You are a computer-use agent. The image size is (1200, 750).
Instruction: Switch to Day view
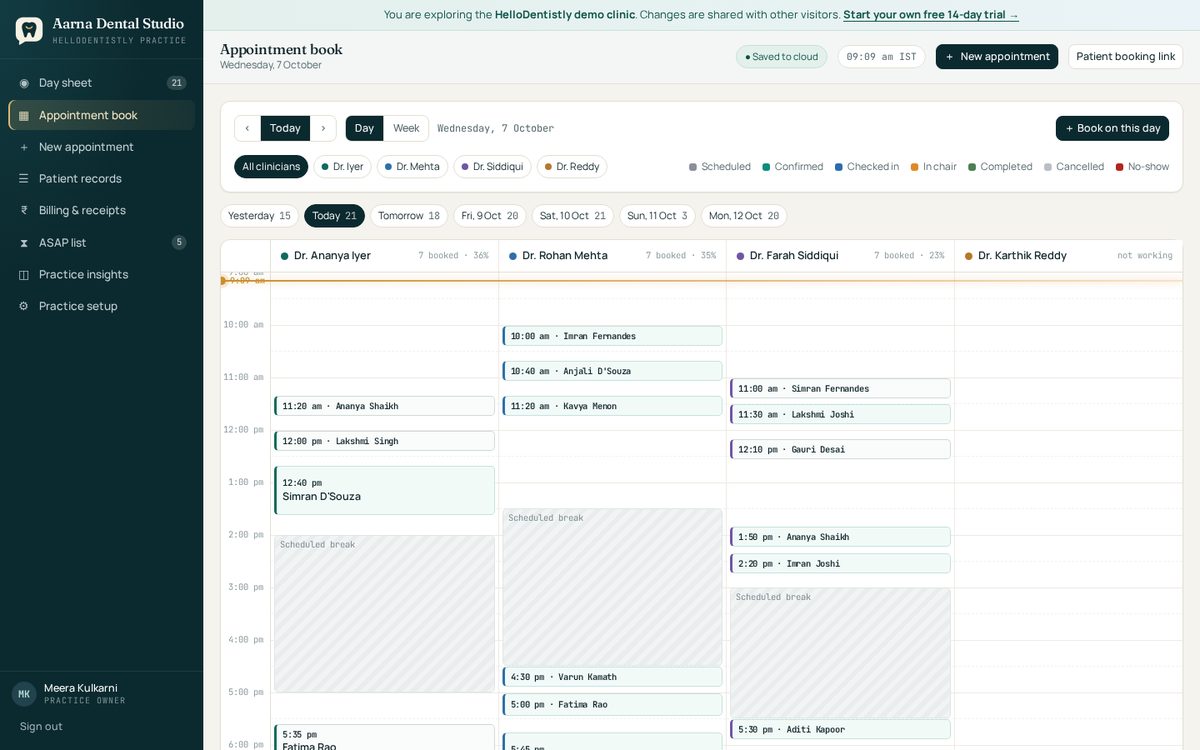[x=364, y=128]
